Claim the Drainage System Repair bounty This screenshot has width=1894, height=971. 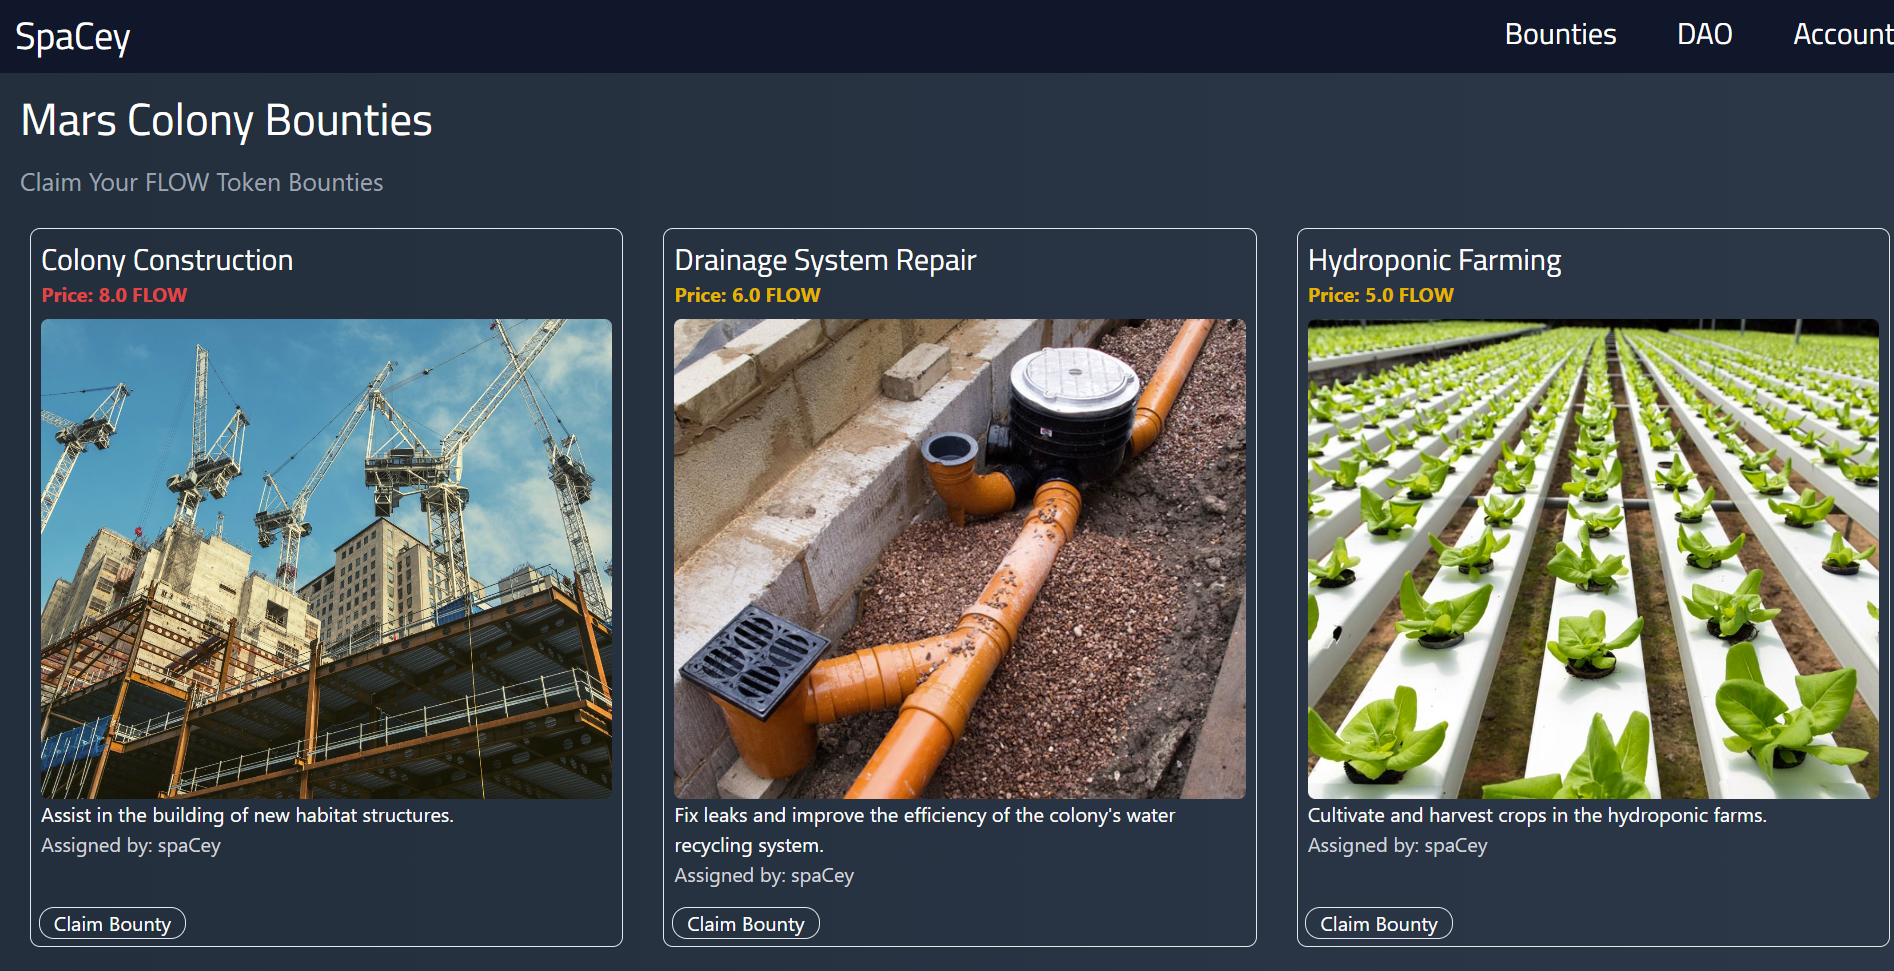746,924
